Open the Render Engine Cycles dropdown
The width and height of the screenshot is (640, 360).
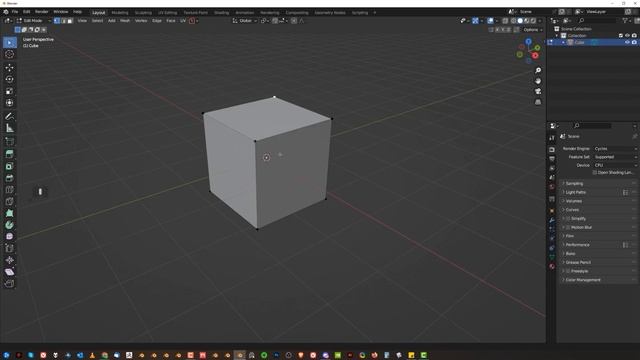point(615,149)
